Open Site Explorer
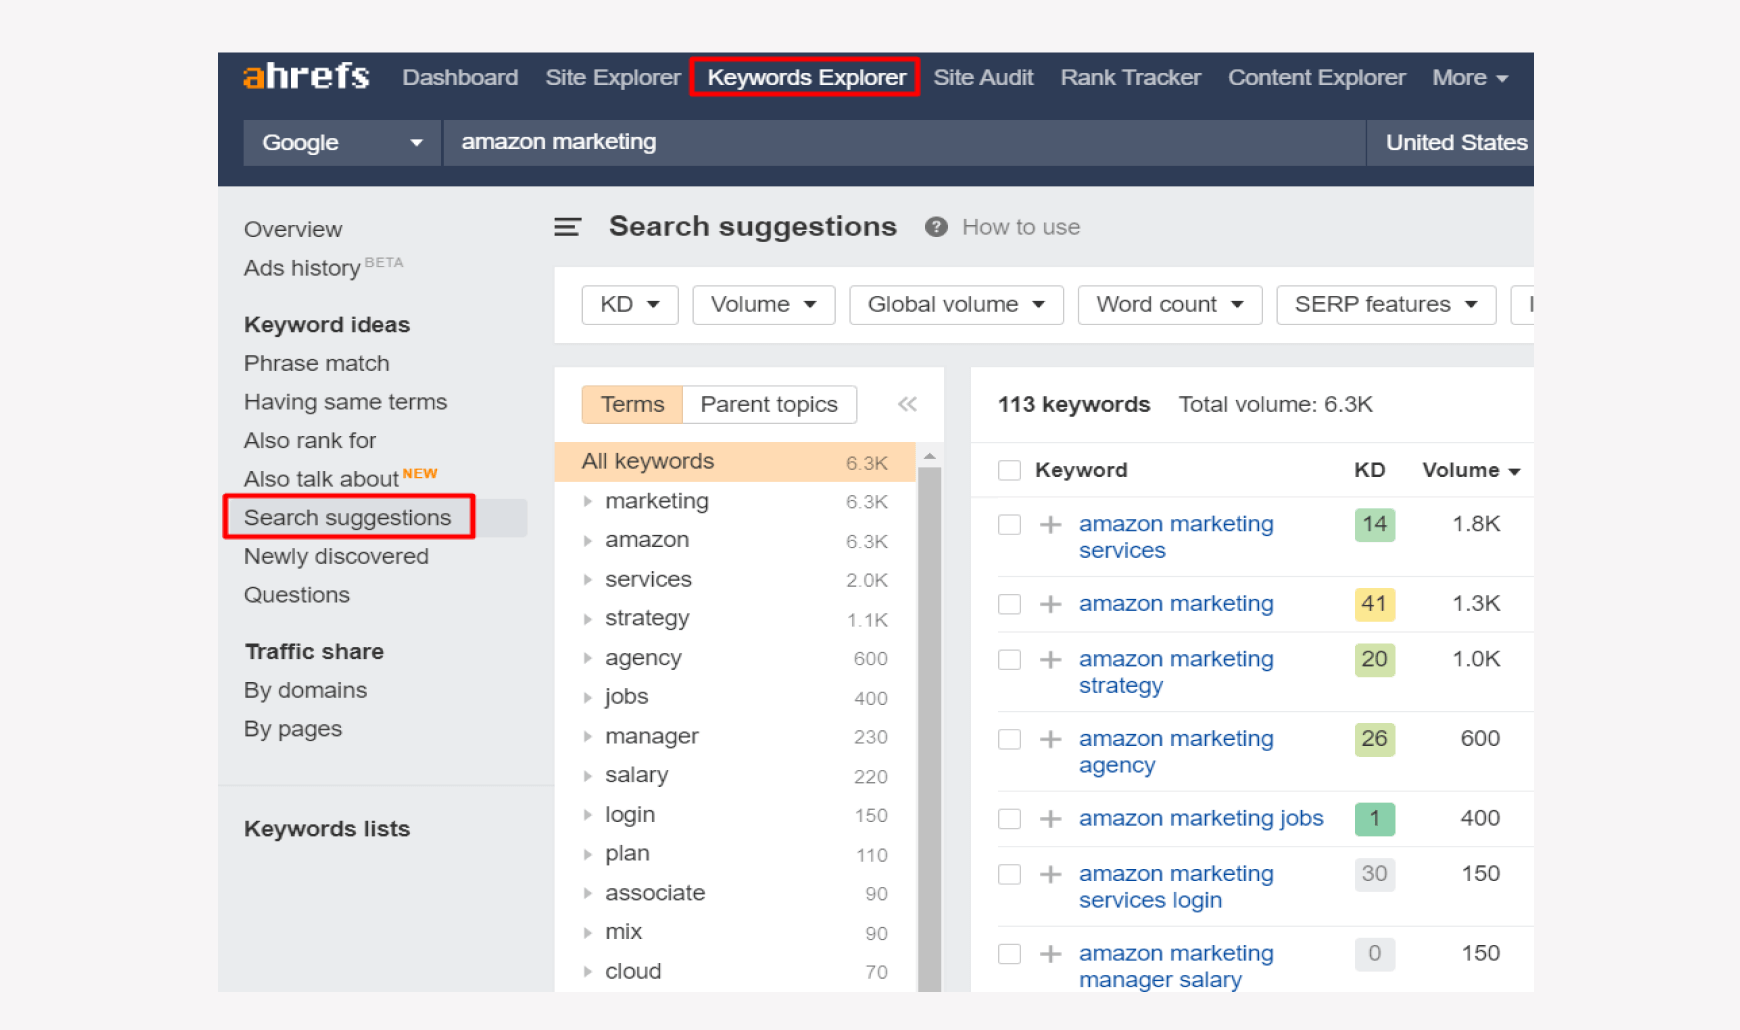Image resolution: width=1740 pixels, height=1030 pixels. (613, 77)
